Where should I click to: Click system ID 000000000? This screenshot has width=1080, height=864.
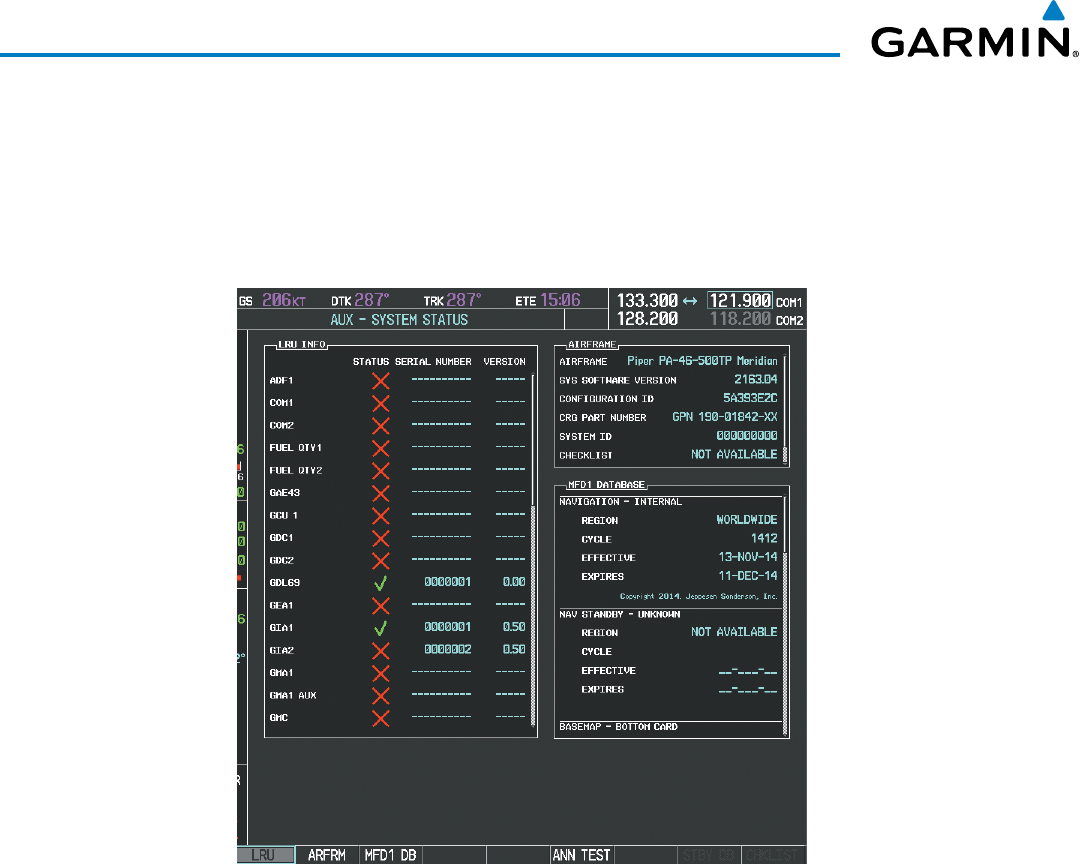coord(747,435)
